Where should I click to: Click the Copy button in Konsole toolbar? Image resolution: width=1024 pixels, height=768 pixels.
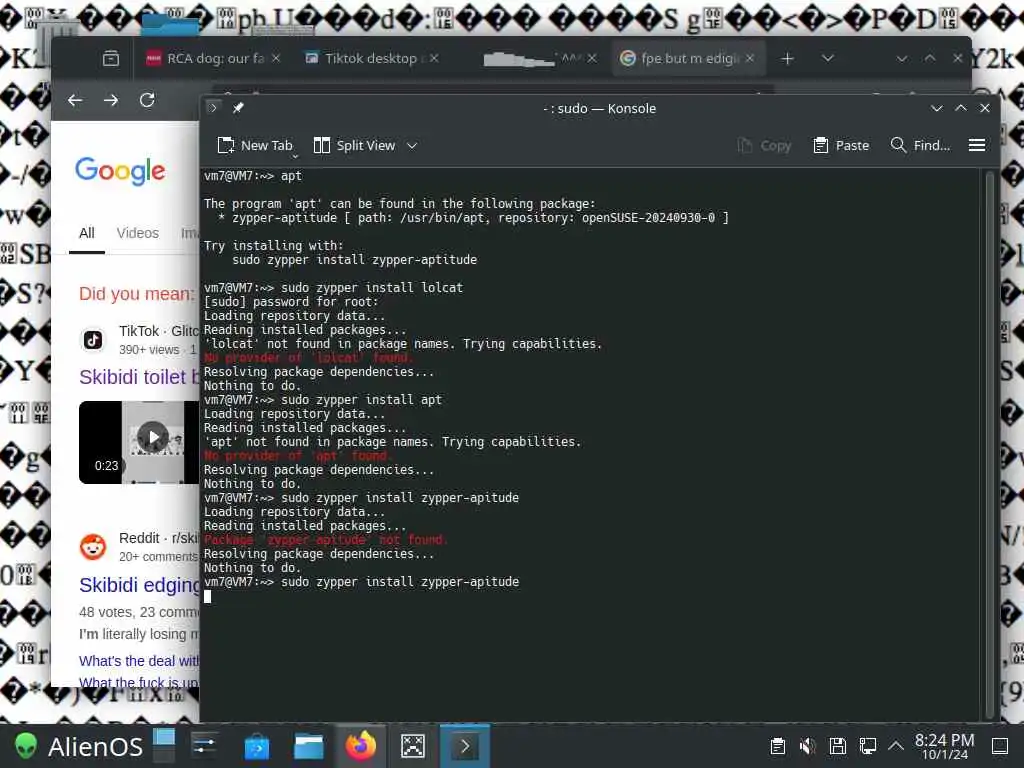pos(764,146)
